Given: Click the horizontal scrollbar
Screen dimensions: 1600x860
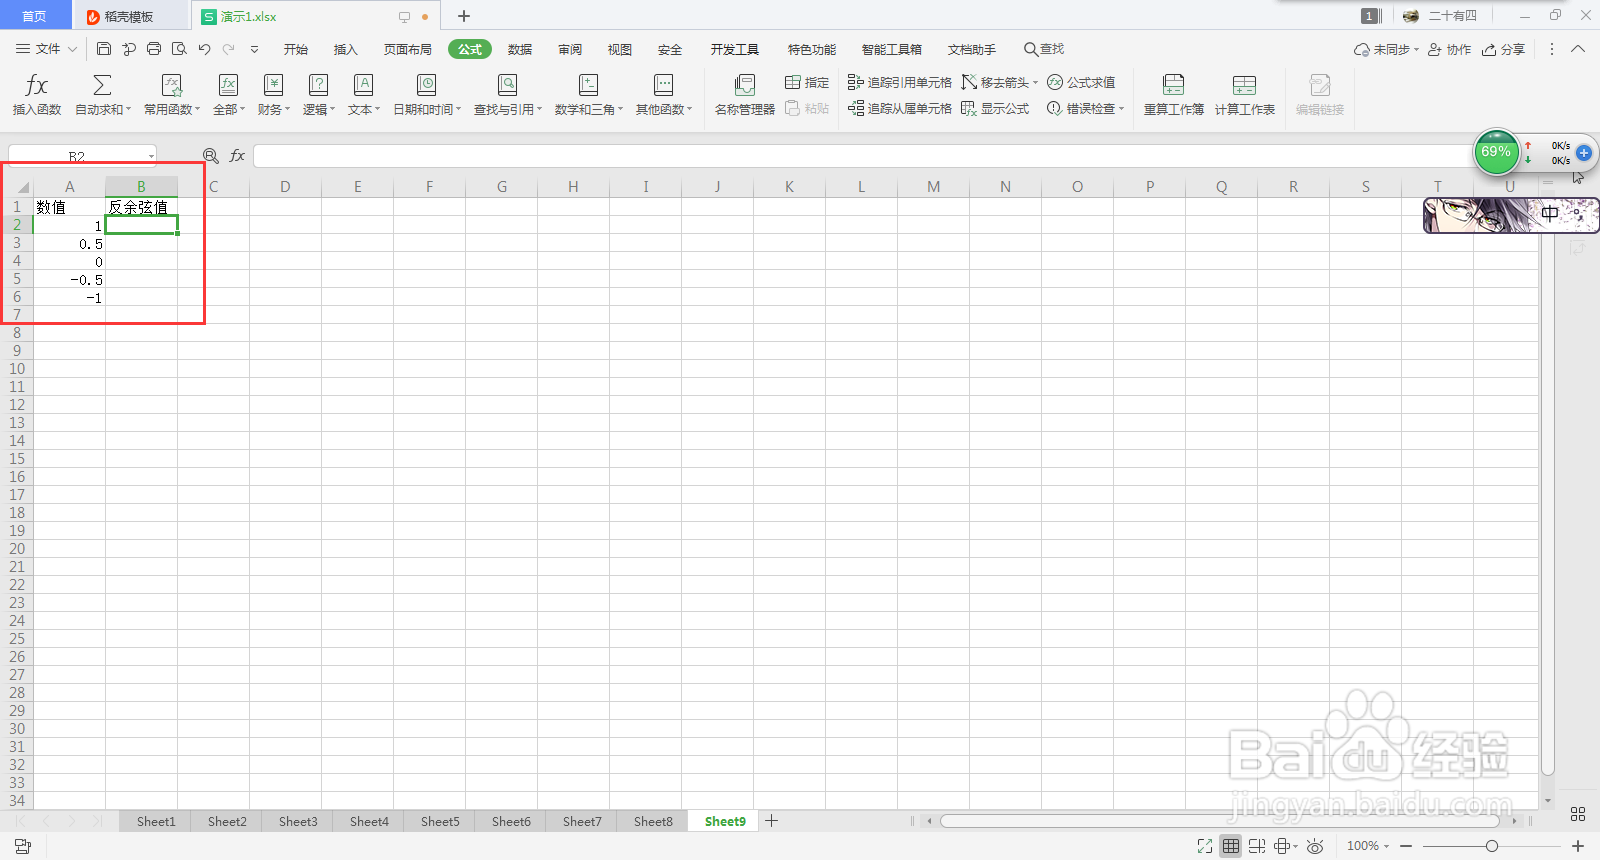Looking at the screenshot, I should pyautogui.click(x=1220, y=821).
